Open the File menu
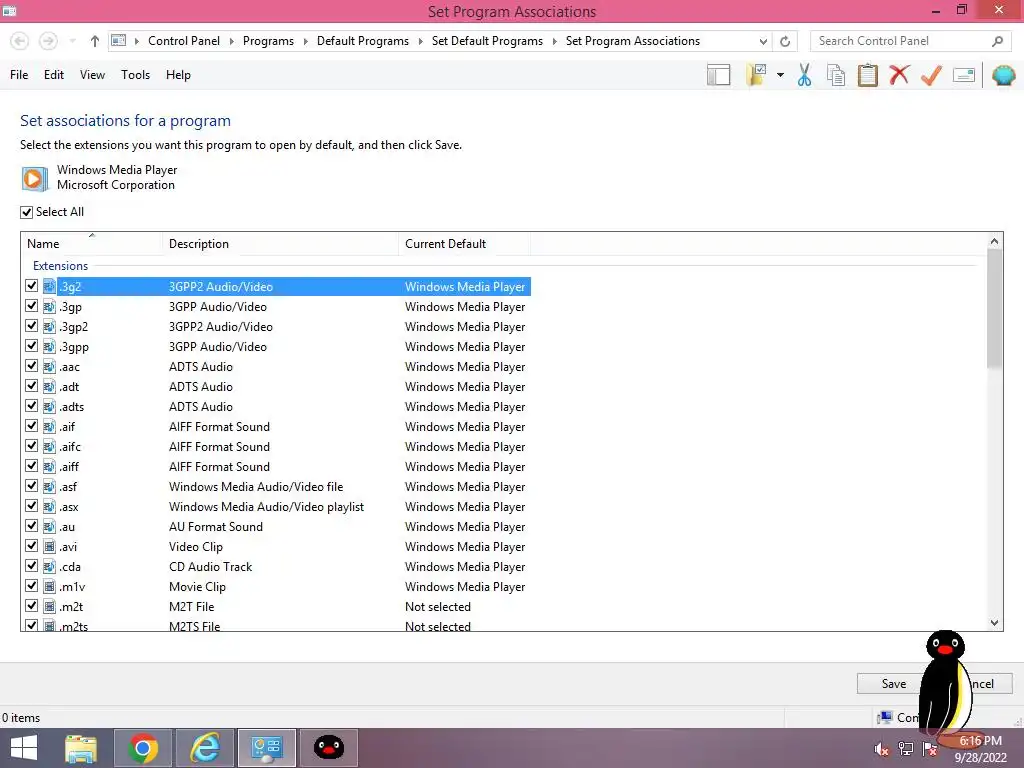Screen dimensions: 1024x768 (x=19, y=75)
